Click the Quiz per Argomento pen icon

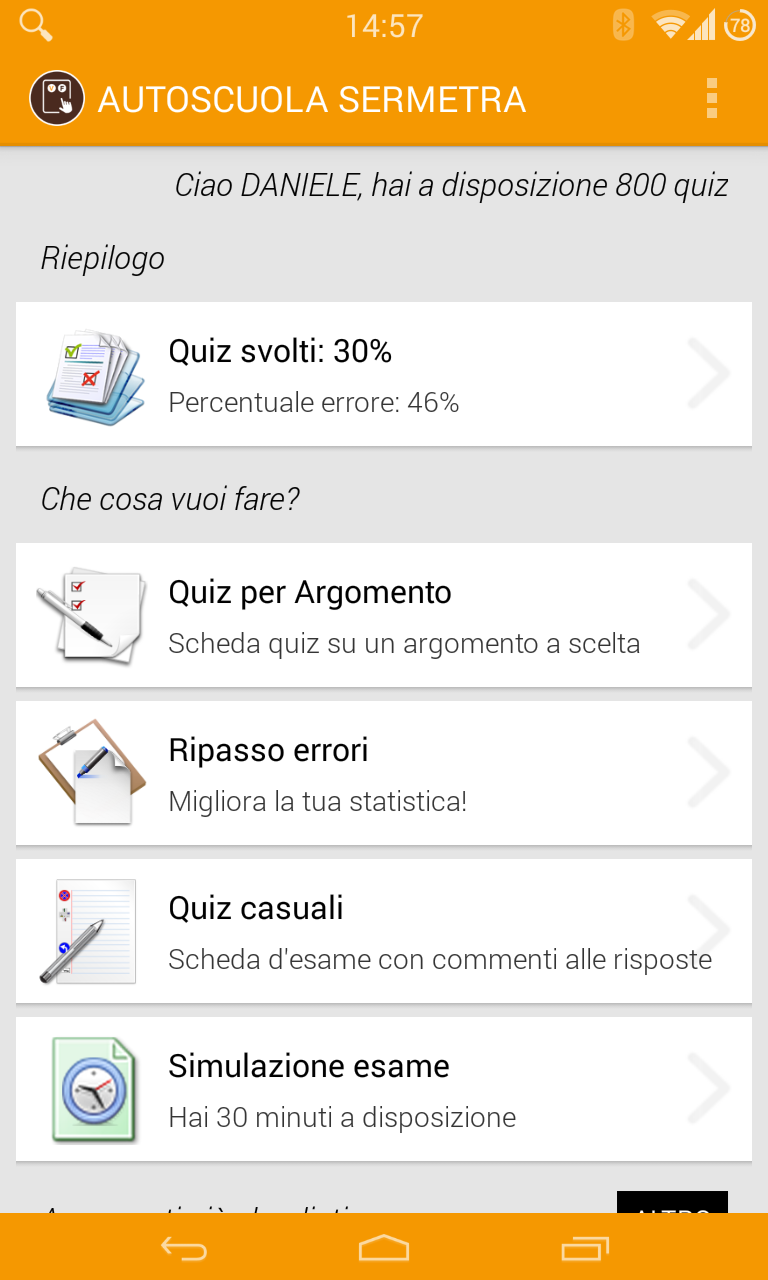pos(90,615)
